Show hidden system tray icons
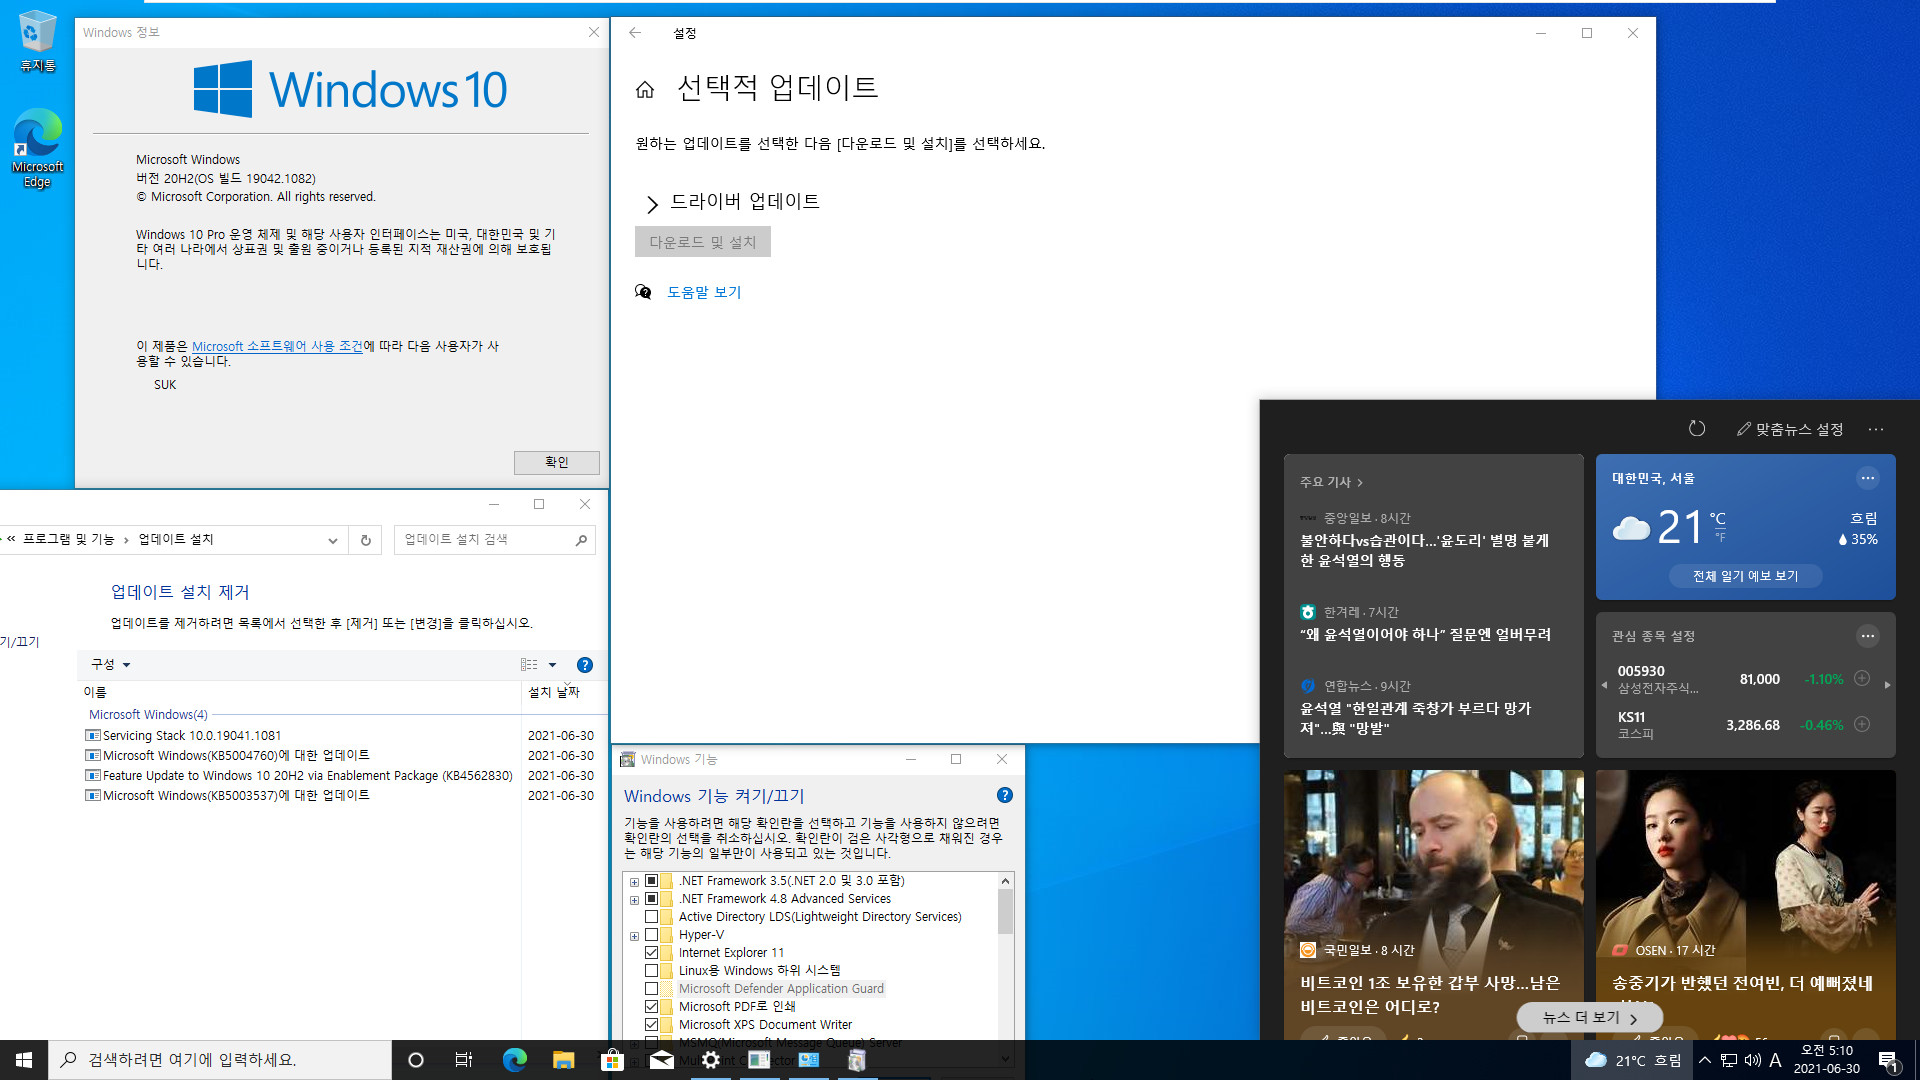This screenshot has width=1920, height=1080. pyautogui.click(x=1705, y=1060)
